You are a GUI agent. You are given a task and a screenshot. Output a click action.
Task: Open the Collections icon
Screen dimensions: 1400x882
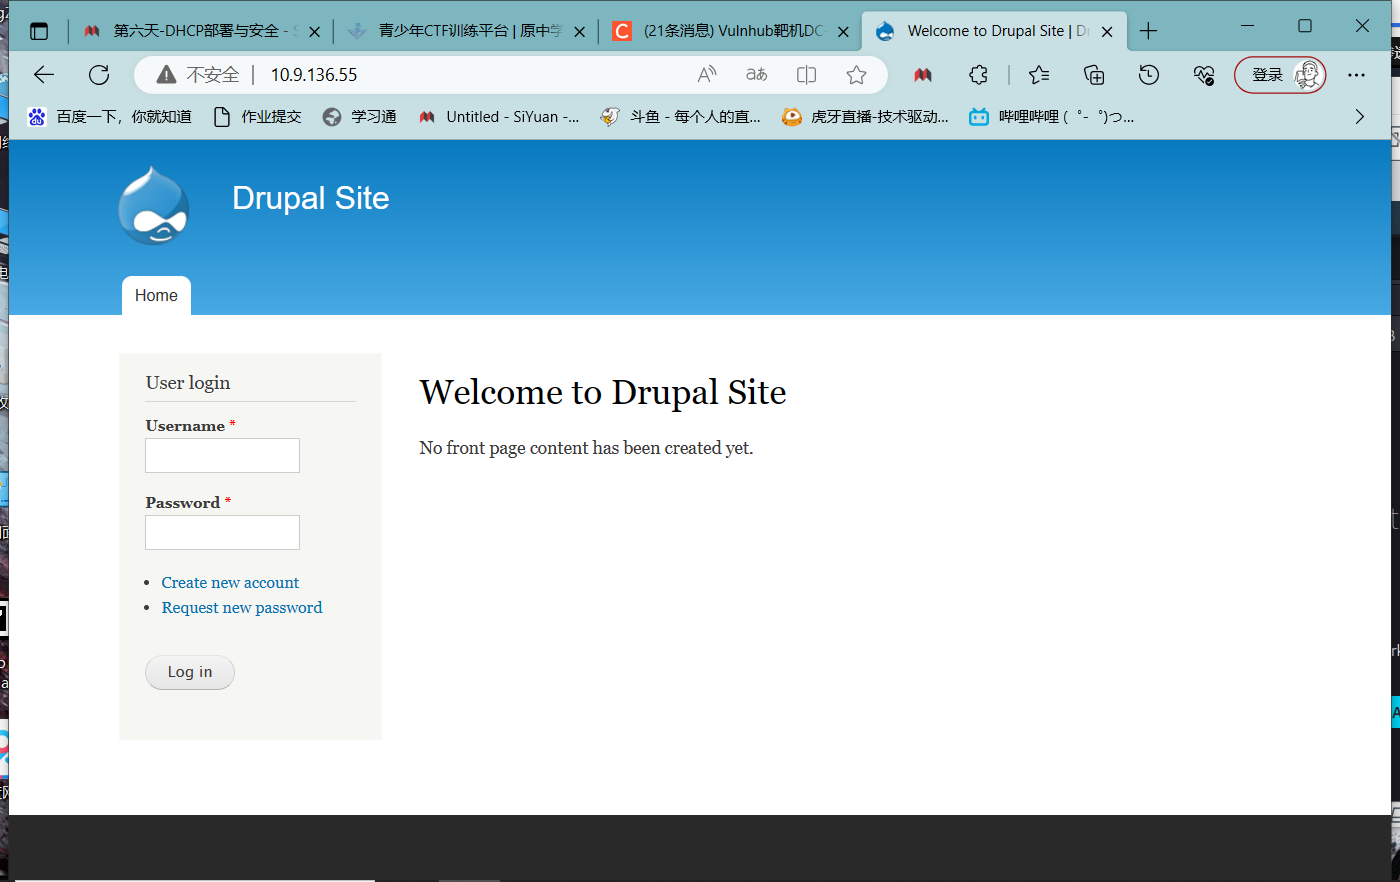click(1094, 75)
